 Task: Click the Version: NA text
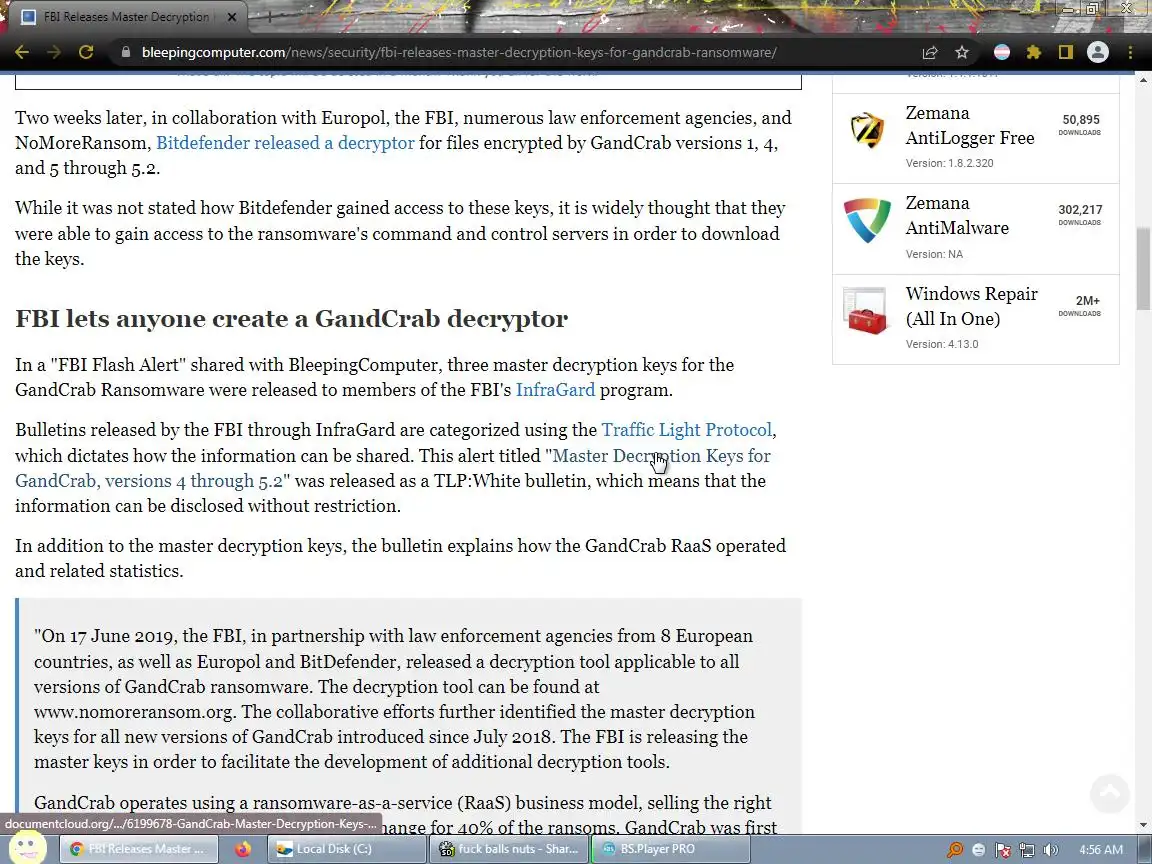pos(934,254)
